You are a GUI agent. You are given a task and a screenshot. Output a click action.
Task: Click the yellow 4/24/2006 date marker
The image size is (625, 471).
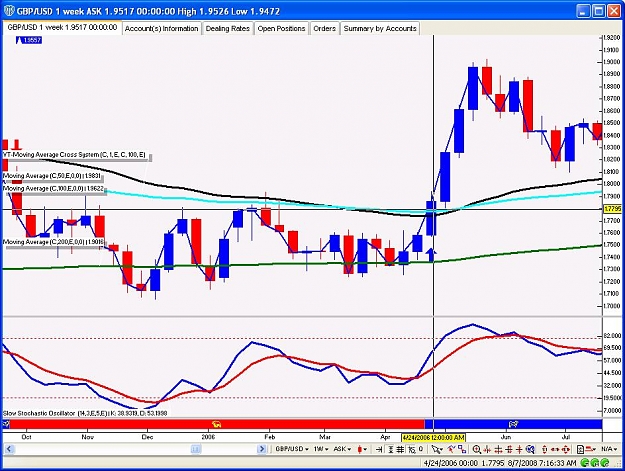click(433, 437)
